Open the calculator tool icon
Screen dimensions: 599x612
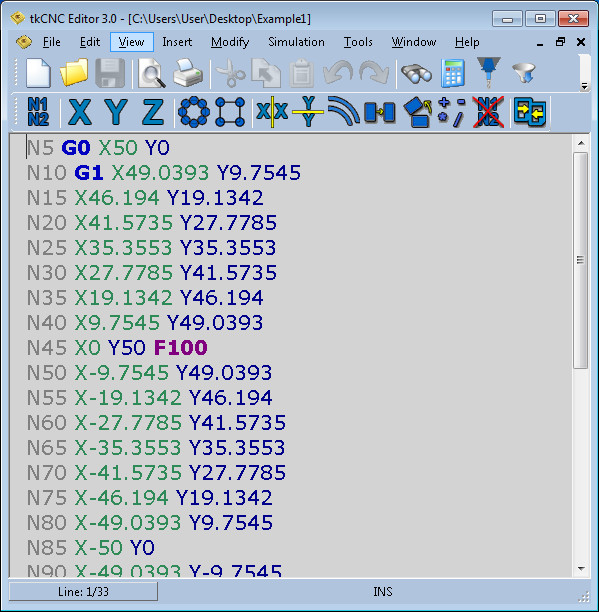click(x=453, y=73)
